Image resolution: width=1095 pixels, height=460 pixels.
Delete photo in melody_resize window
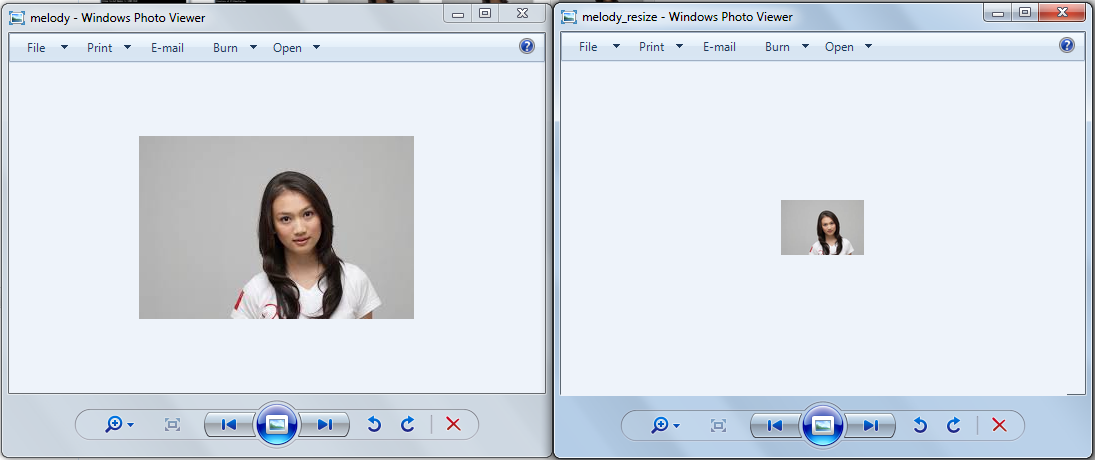point(999,424)
